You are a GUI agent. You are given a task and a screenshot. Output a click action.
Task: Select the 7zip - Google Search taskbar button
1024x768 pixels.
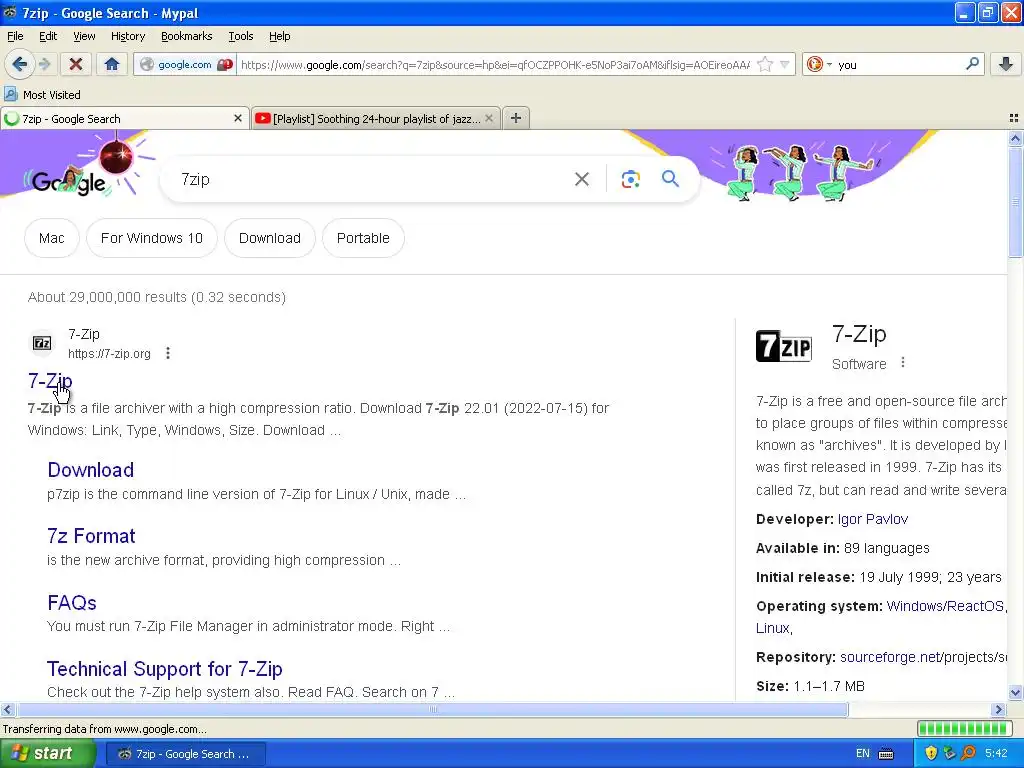point(185,754)
